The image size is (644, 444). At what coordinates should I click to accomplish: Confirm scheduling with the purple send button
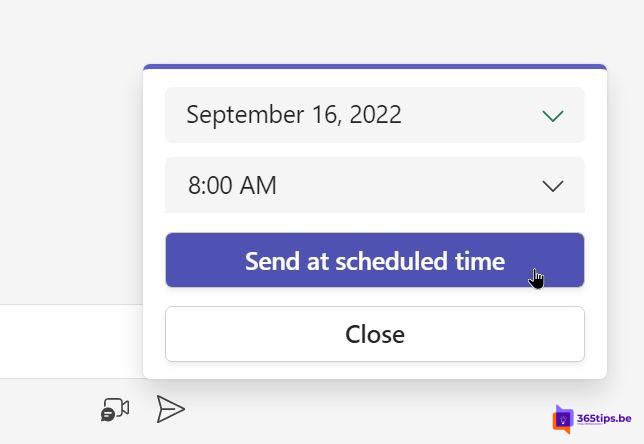(x=375, y=260)
